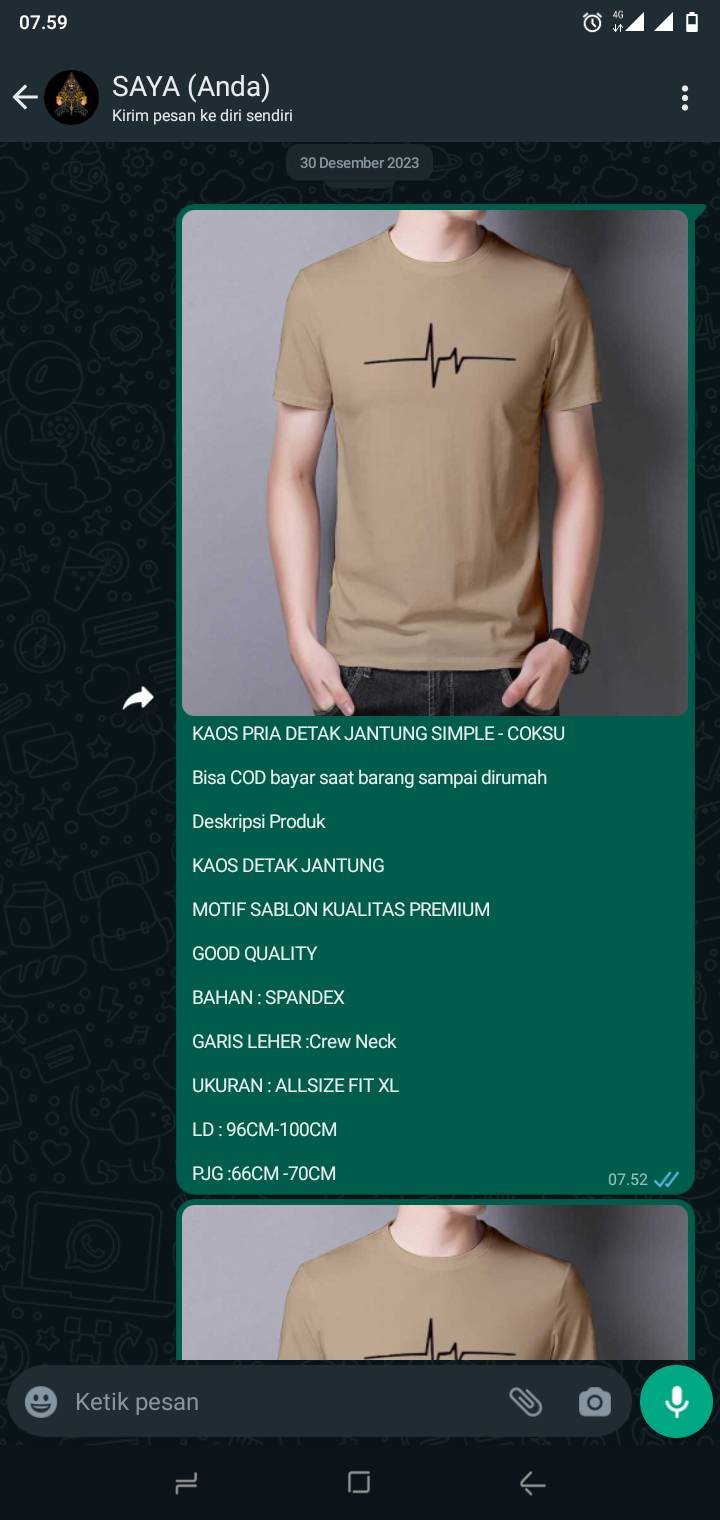Tap the forward arrow beside the message

point(138,698)
